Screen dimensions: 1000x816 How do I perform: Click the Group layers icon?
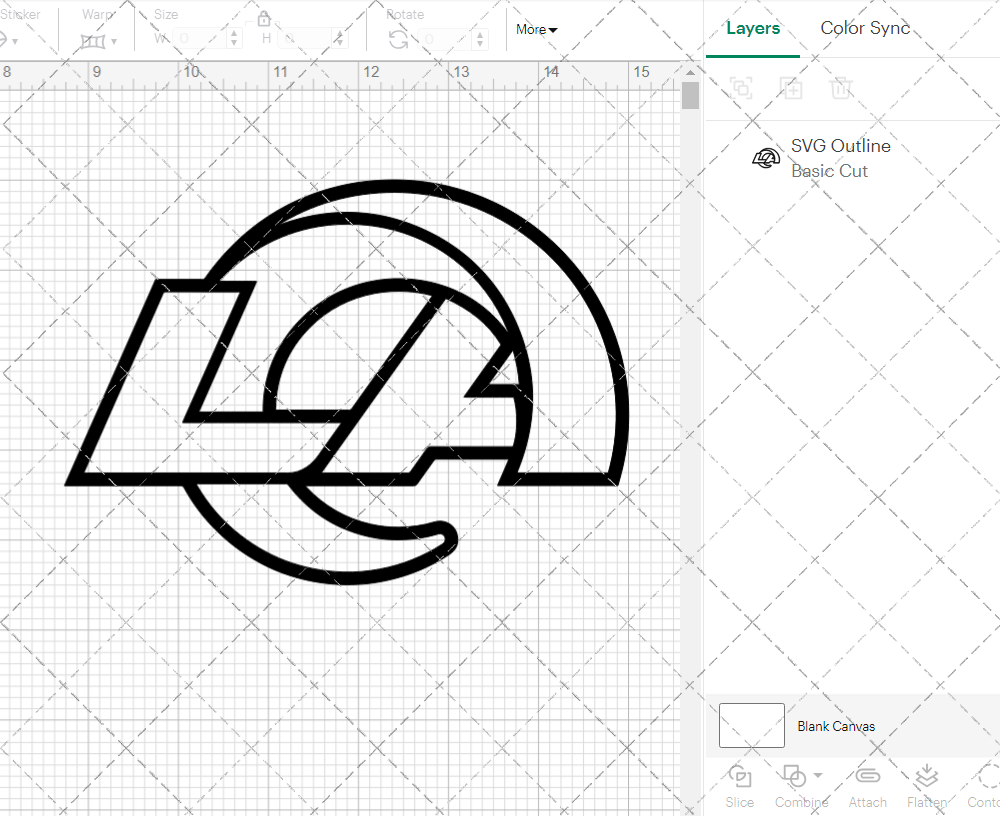click(741, 87)
